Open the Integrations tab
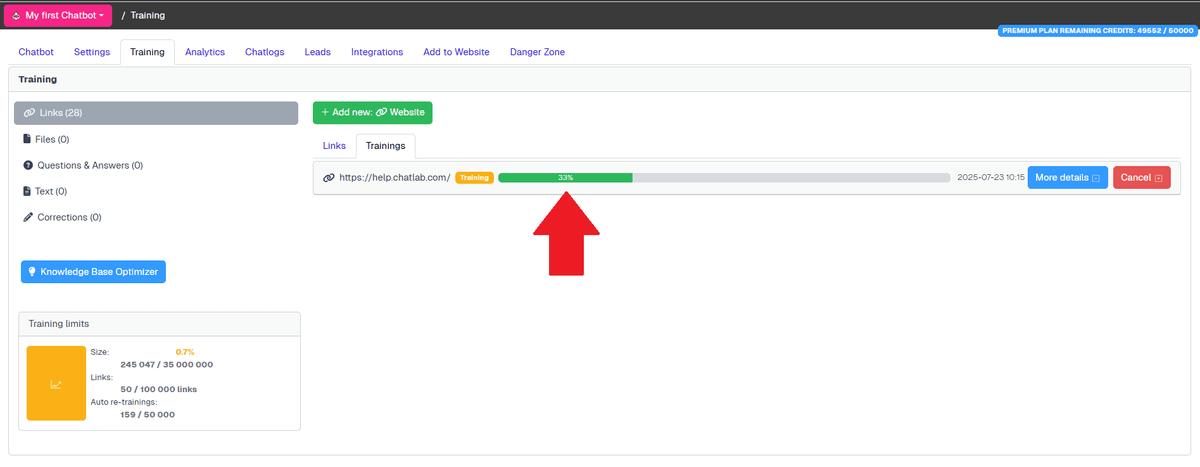The height and width of the screenshot is (467, 1200). pyautogui.click(x=377, y=52)
